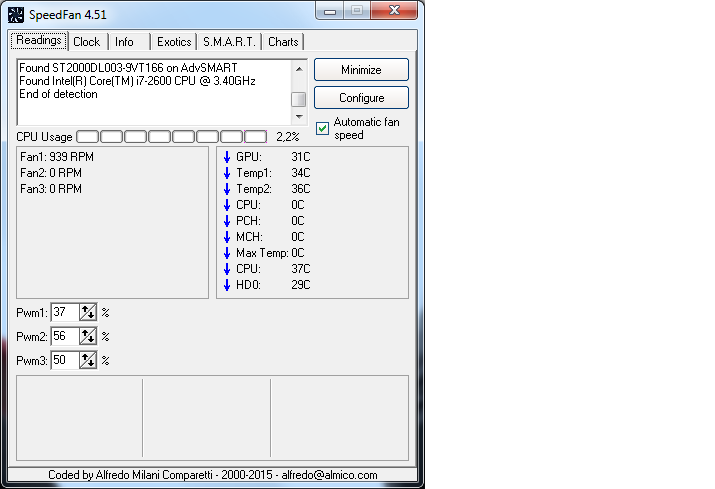Adjust Pwm1 with its up/down spinner
Viewport: 715px width, 489px height.
point(88,312)
